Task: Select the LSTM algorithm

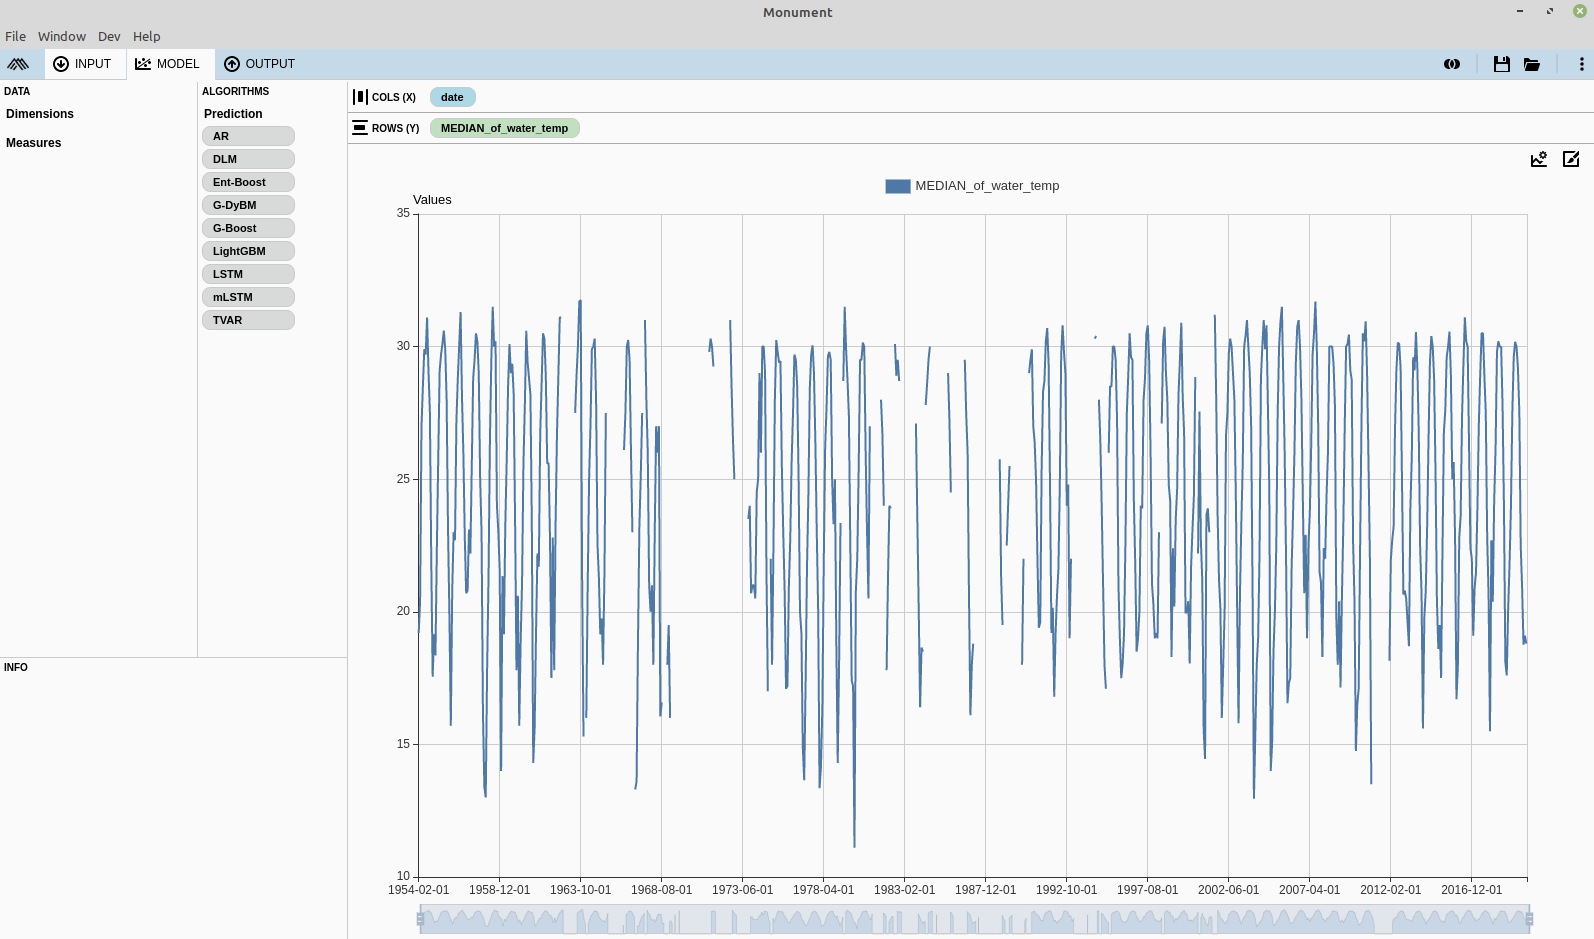Action: (x=248, y=274)
